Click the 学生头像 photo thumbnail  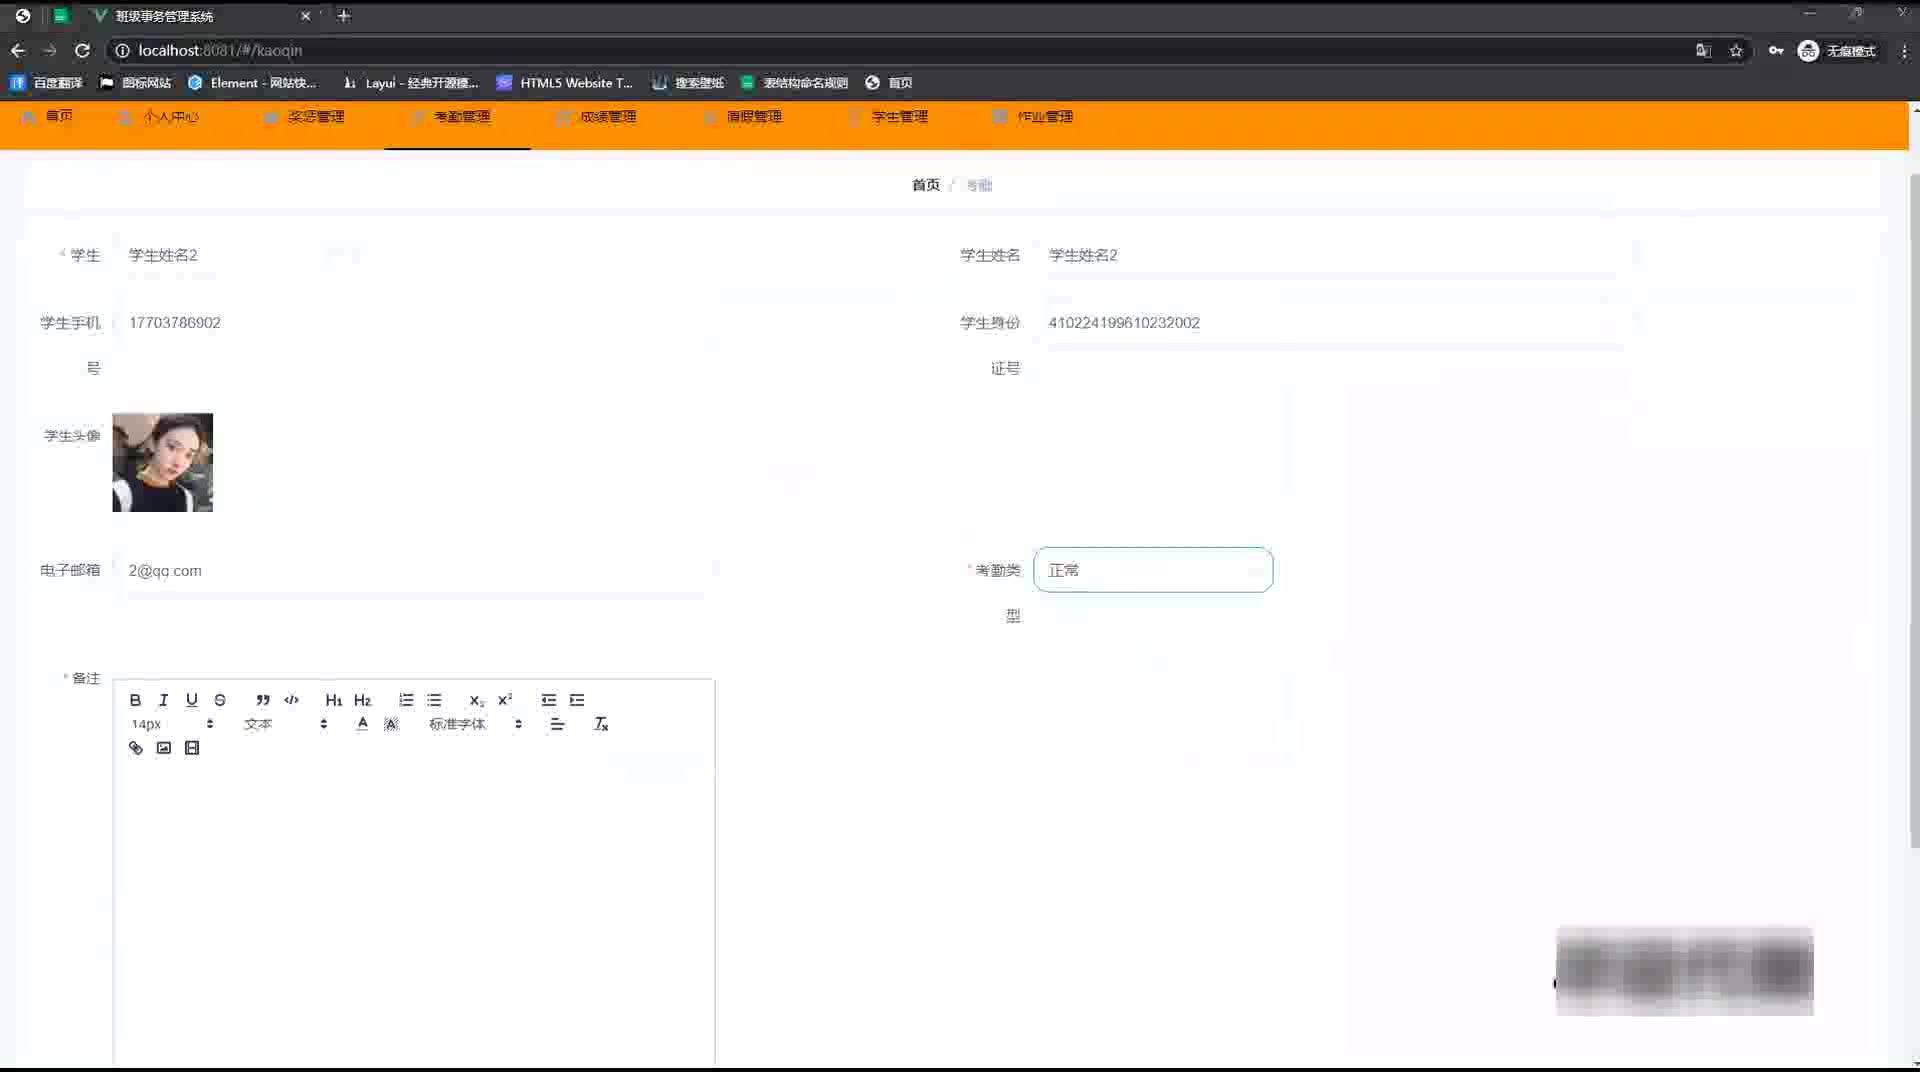163,463
